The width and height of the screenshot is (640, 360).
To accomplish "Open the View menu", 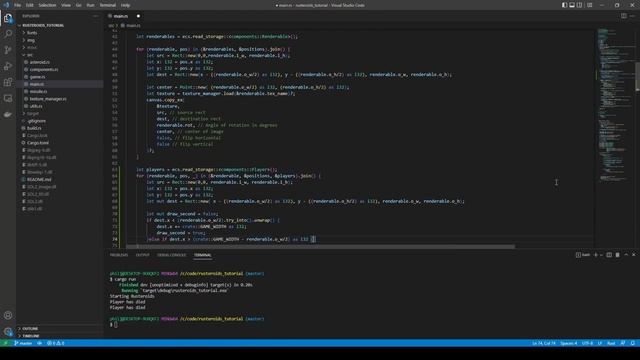I will click(66, 5).
